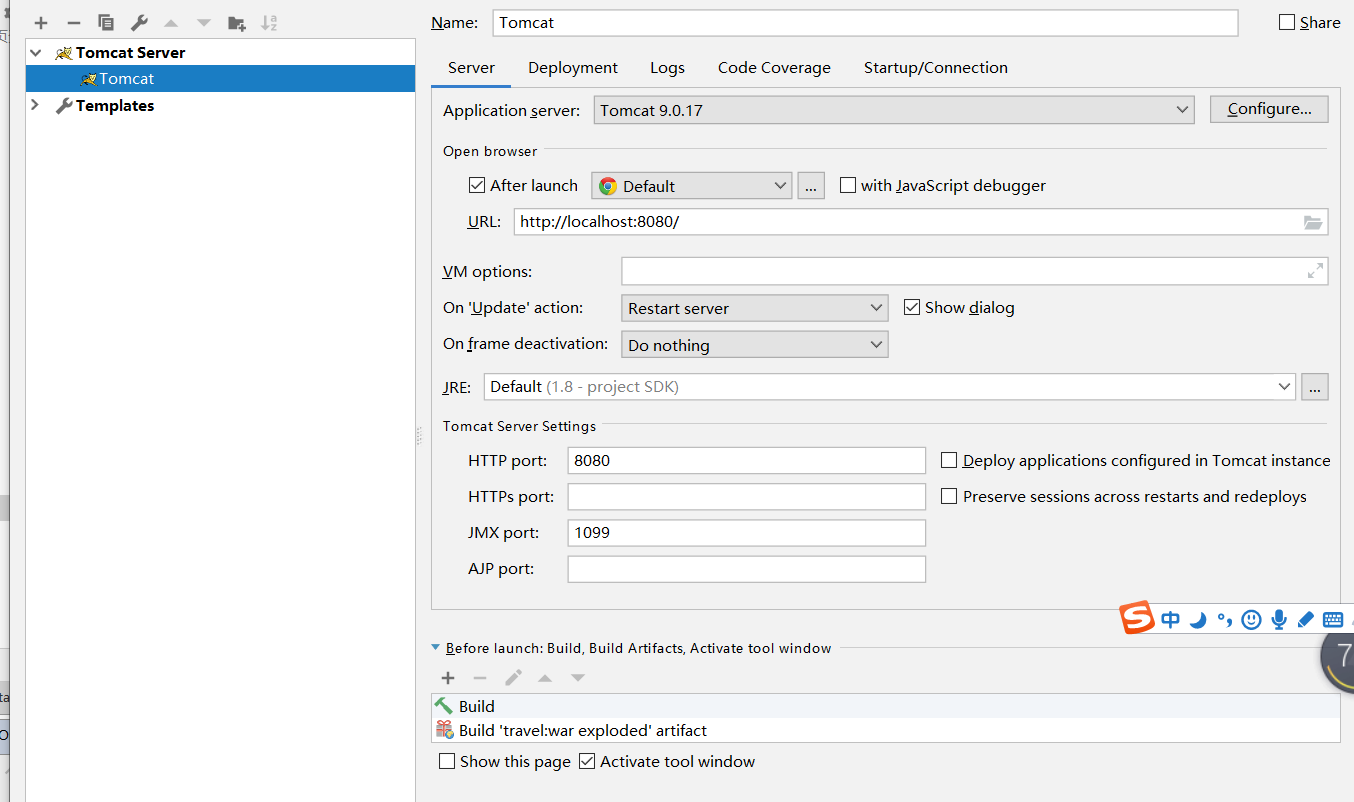Click JRE browse ellipsis button
1354x802 pixels.
click(1315, 387)
